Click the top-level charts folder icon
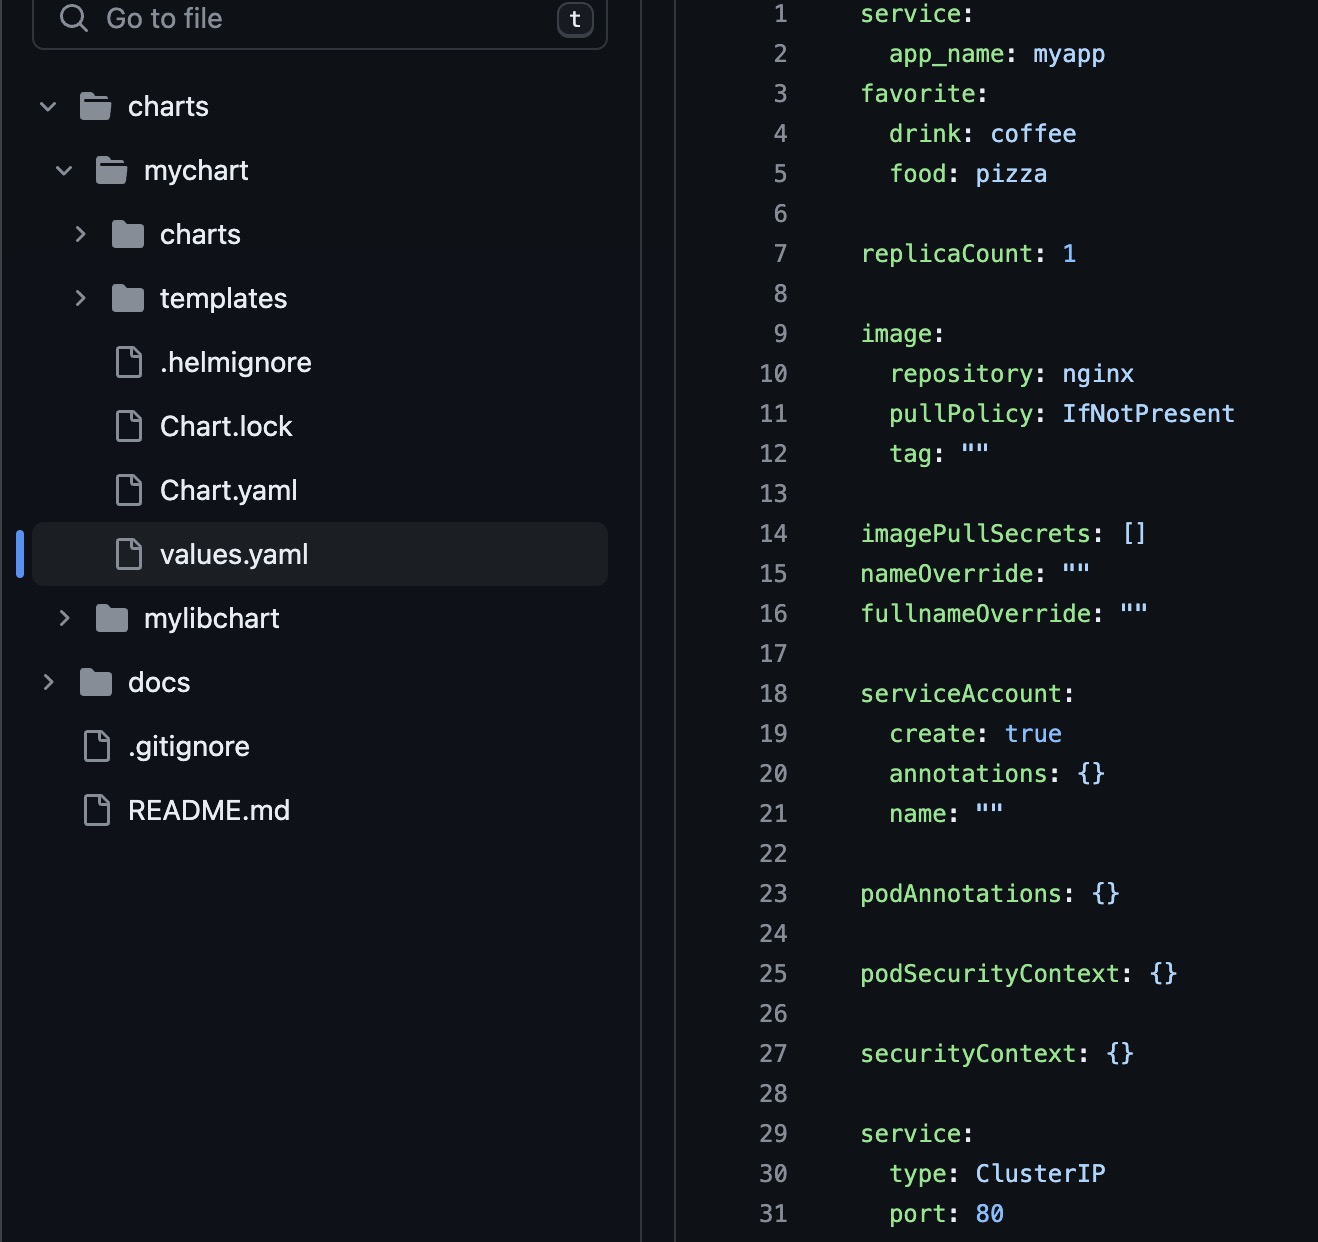The image size is (1318, 1242). tap(96, 106)
